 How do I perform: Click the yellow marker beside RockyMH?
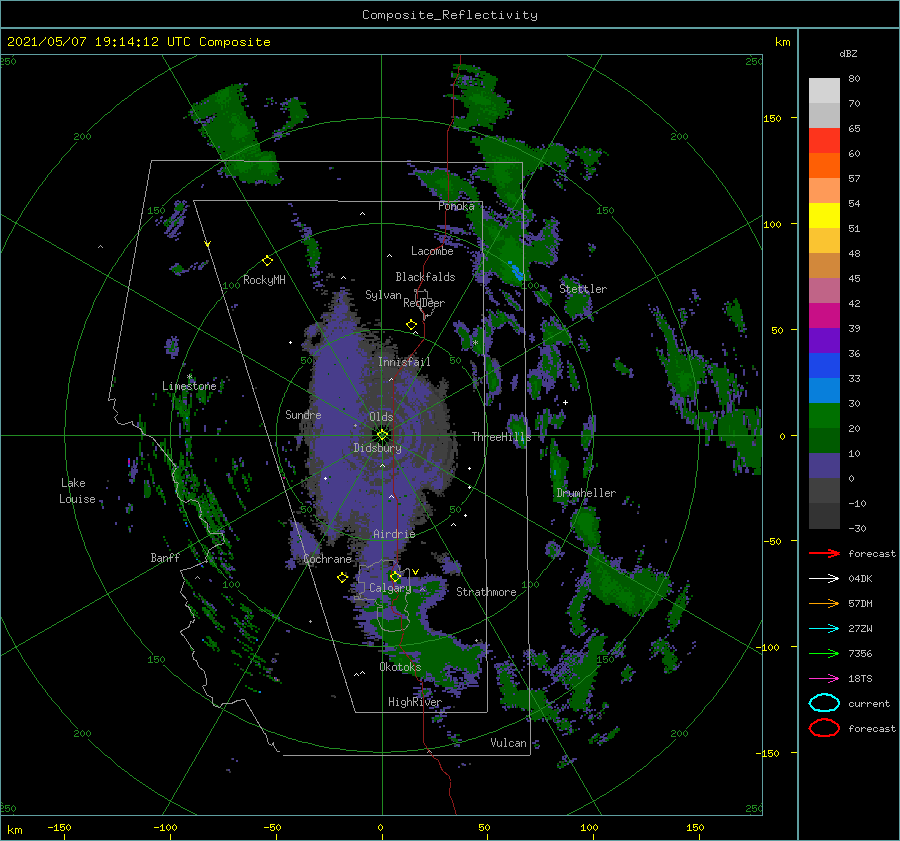point(267,261)
